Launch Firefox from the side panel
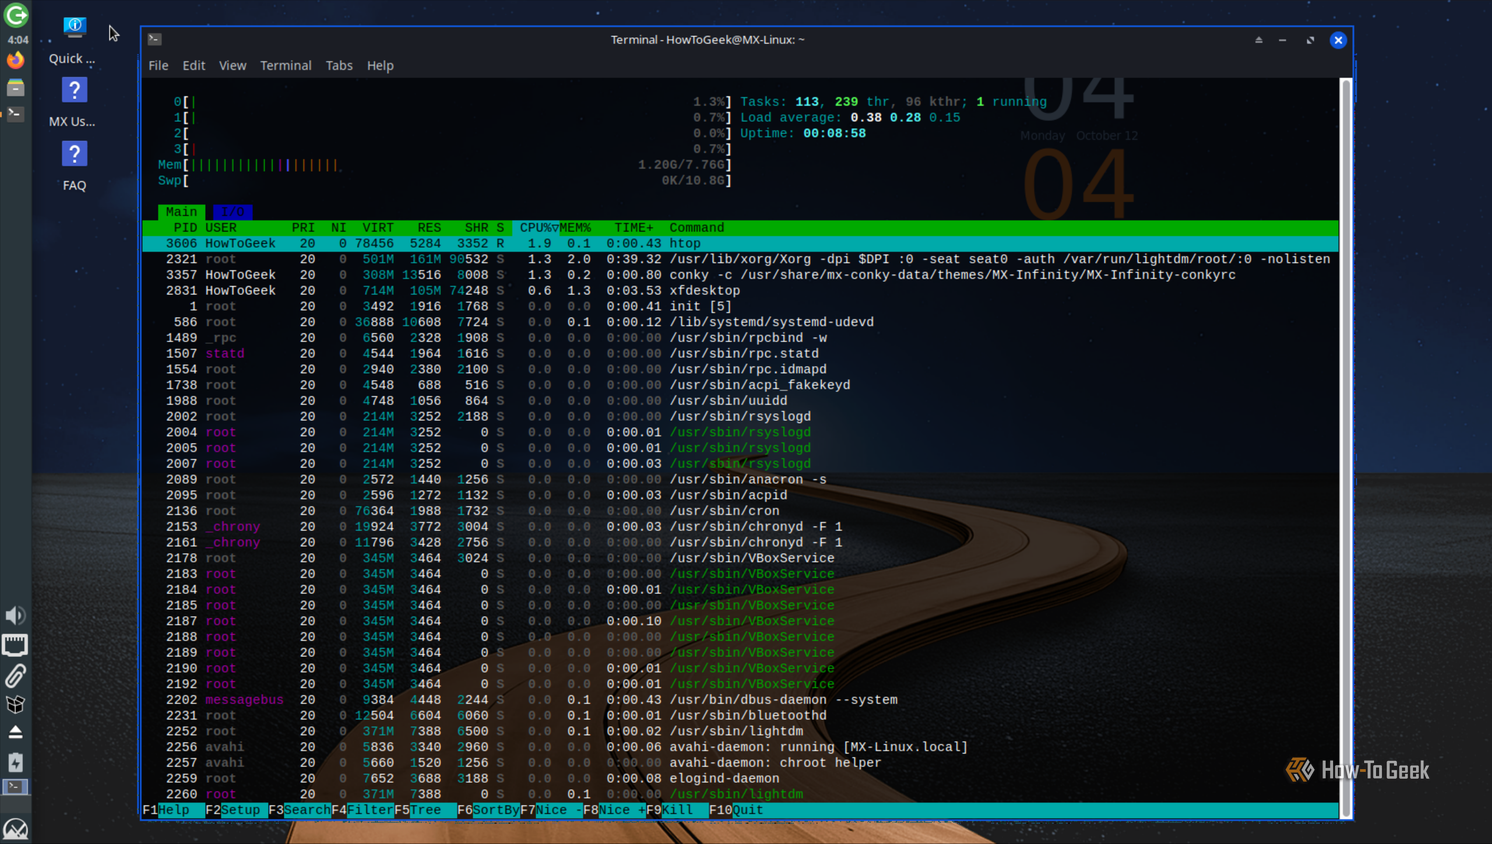This screenshot has width=1492, height=844. [x=15, y=61]
